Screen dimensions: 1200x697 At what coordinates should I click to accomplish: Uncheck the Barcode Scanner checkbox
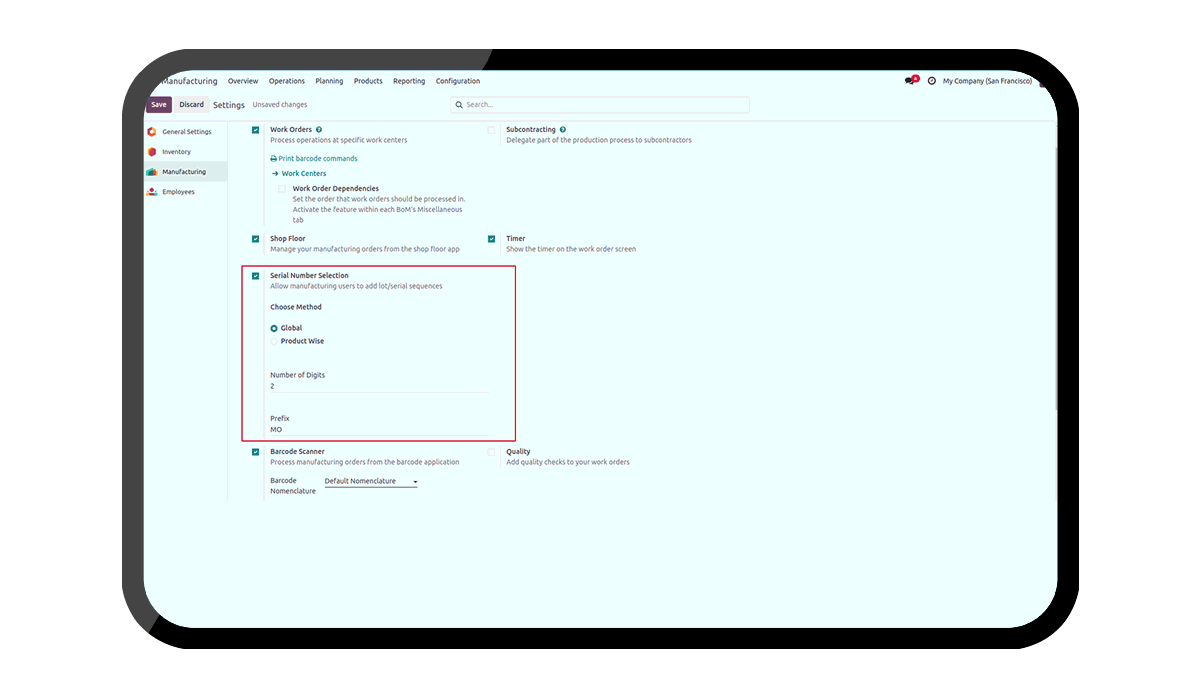(255, 452)
